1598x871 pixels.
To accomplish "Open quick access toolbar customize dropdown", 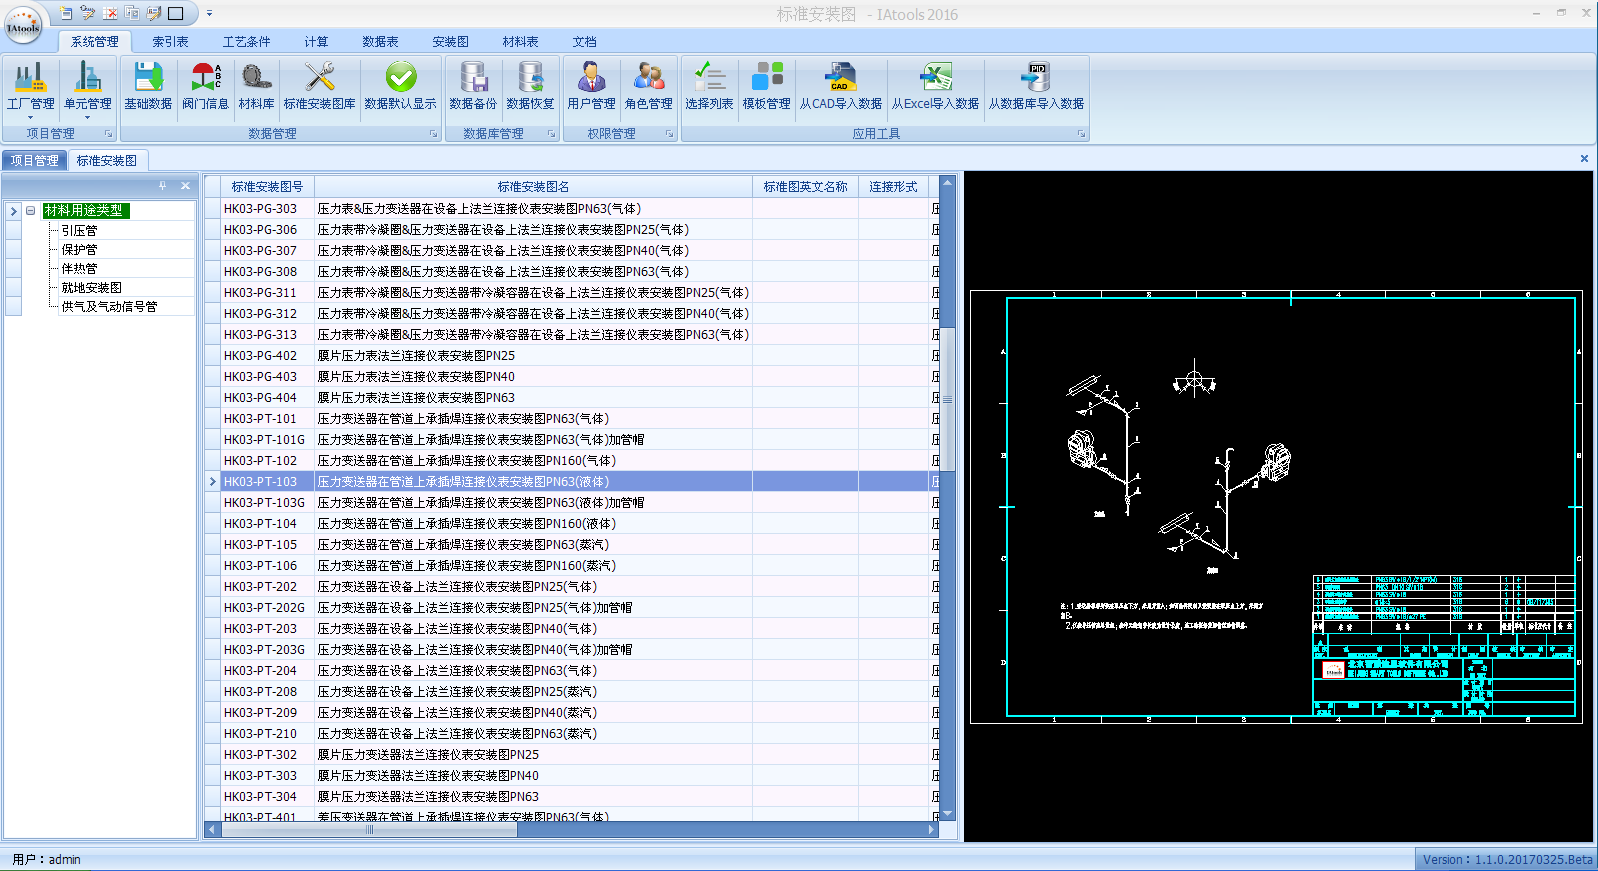I will click(209, 13).
